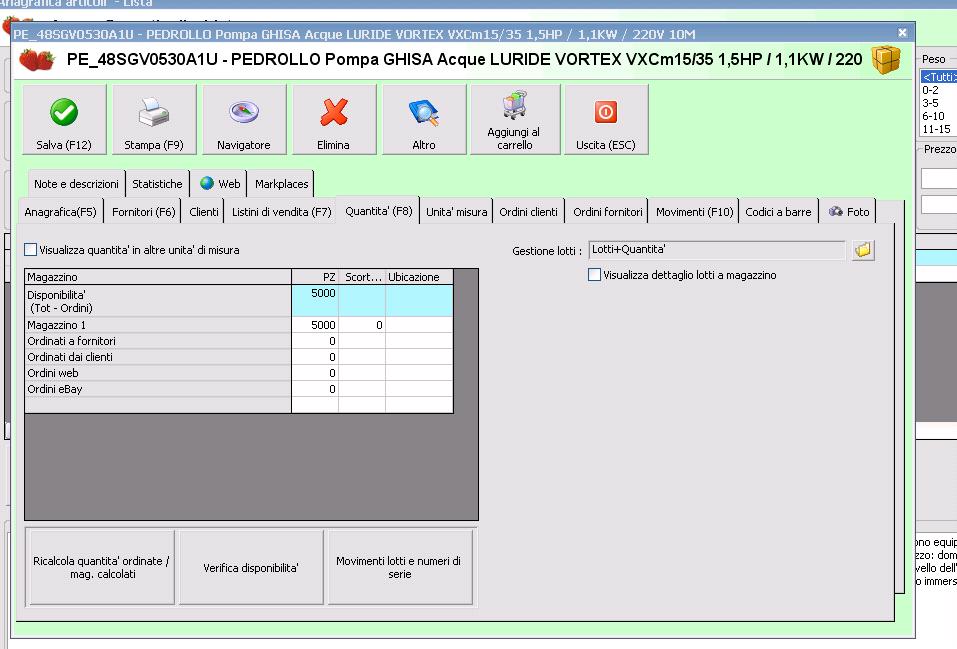957x649 pixels.
Task: Open the Statistiche tab
Action: pyautogui.click(x=157, y=184)
